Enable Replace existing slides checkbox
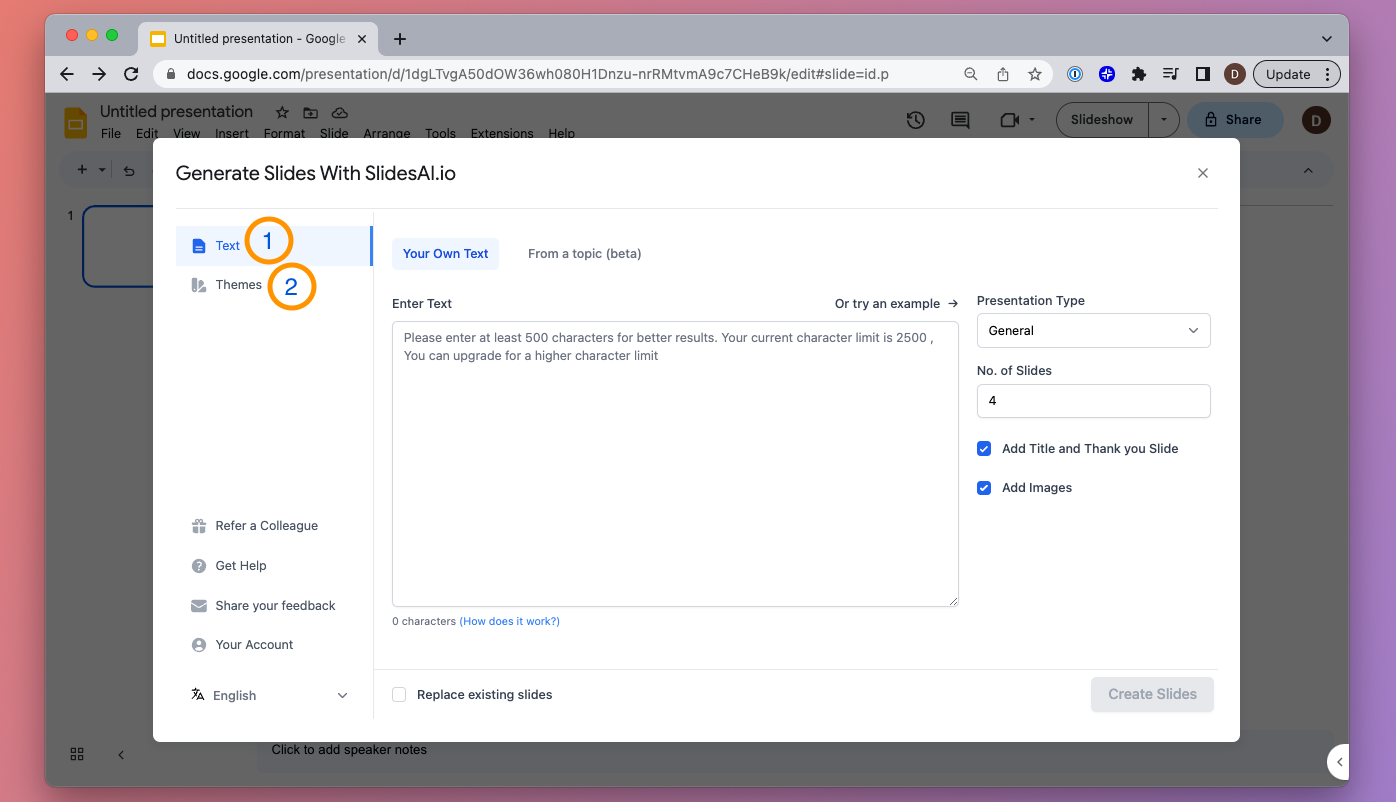1396x802 pixels. tap(399, 695)
